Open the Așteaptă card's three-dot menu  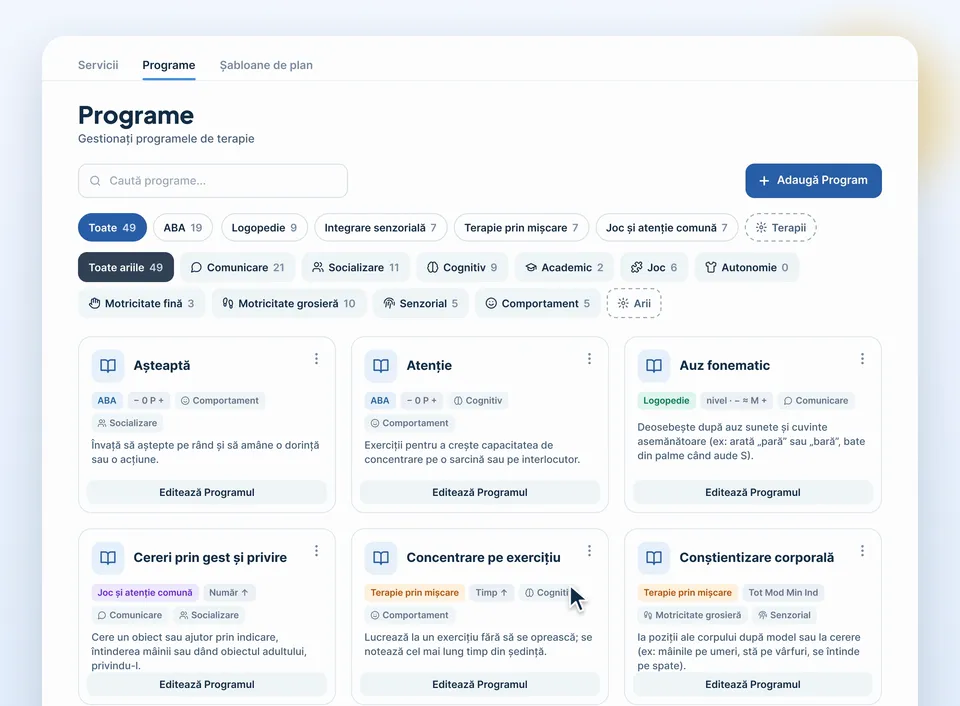pyautogui.click(x=317, y=359)
